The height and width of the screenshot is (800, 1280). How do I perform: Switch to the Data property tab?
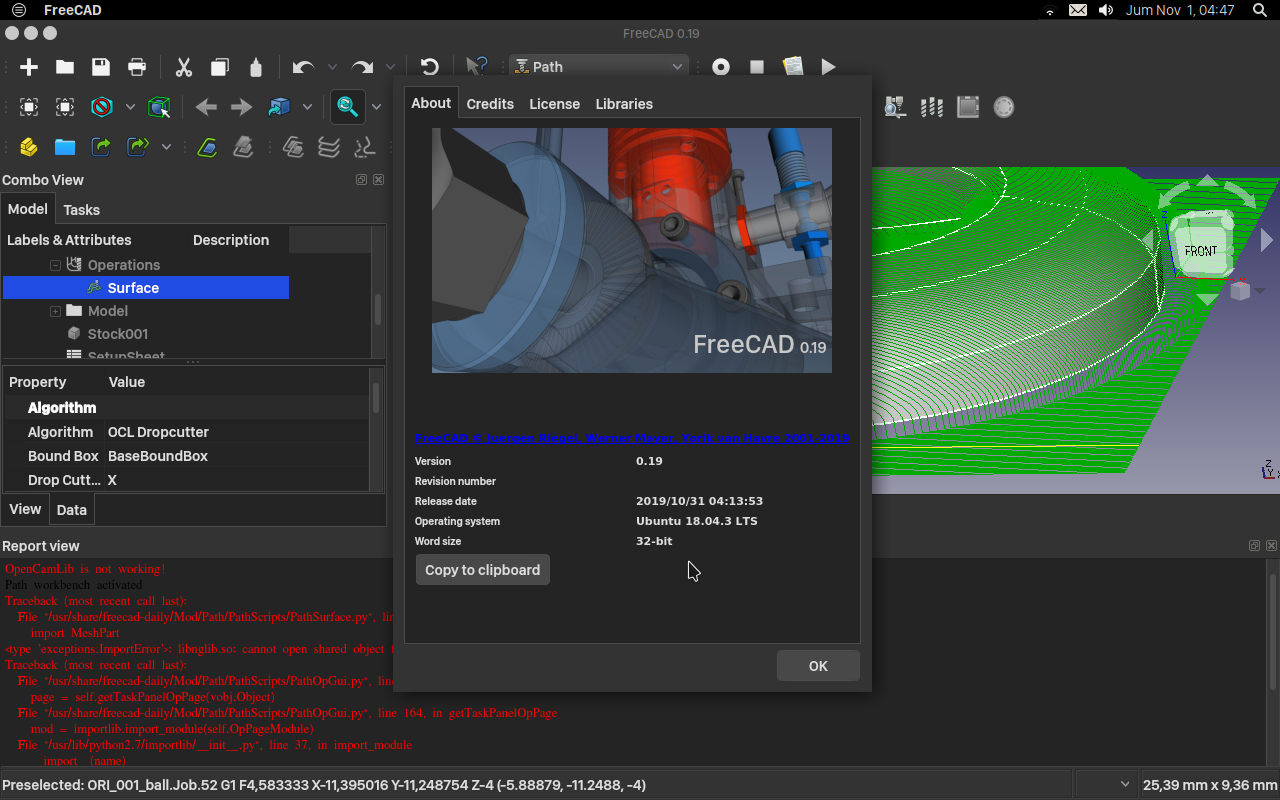pos(71,510)
